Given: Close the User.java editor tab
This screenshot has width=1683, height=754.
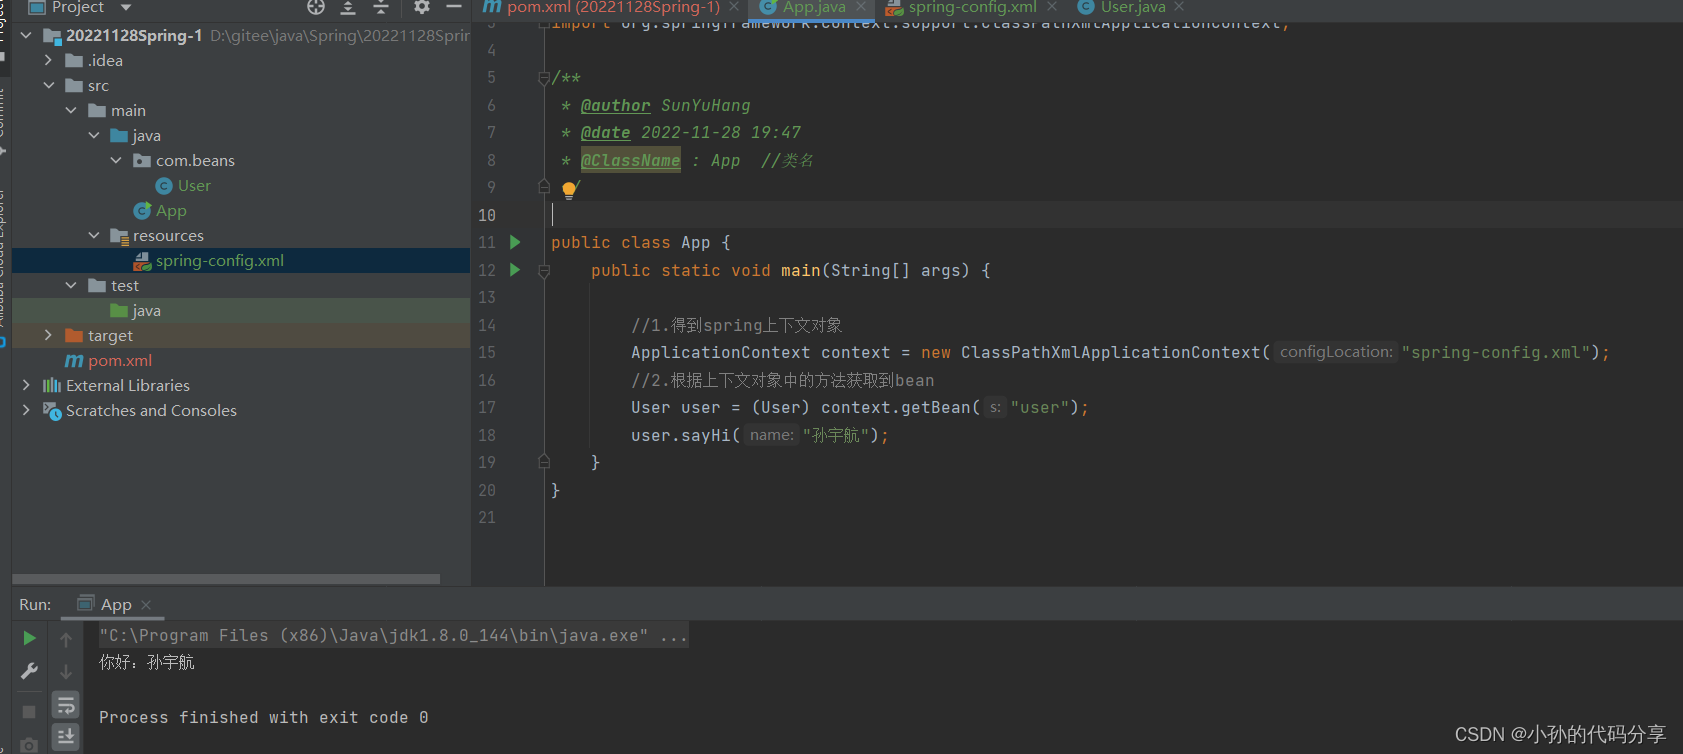Looking at the screenshot, I should [1179, 7].
